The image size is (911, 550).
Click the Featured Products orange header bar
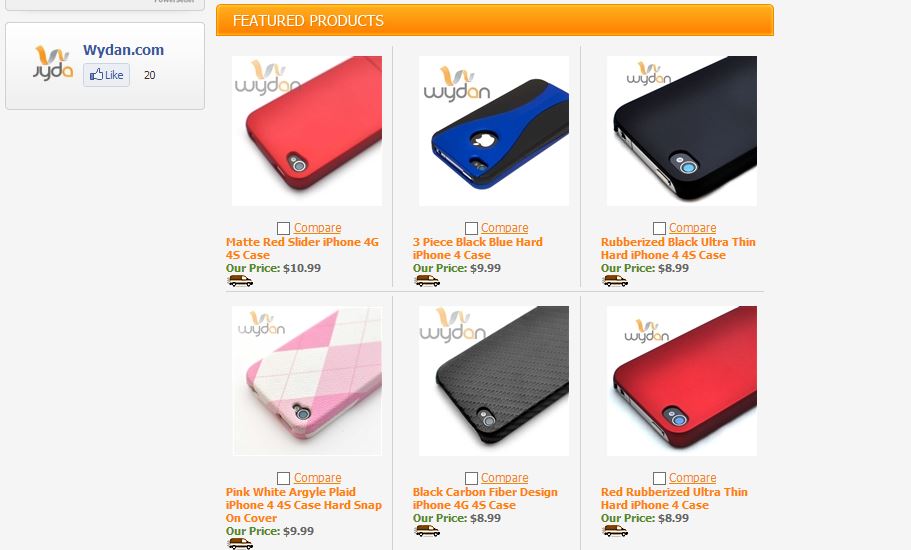pyautogui.click(x=494, y=20)
